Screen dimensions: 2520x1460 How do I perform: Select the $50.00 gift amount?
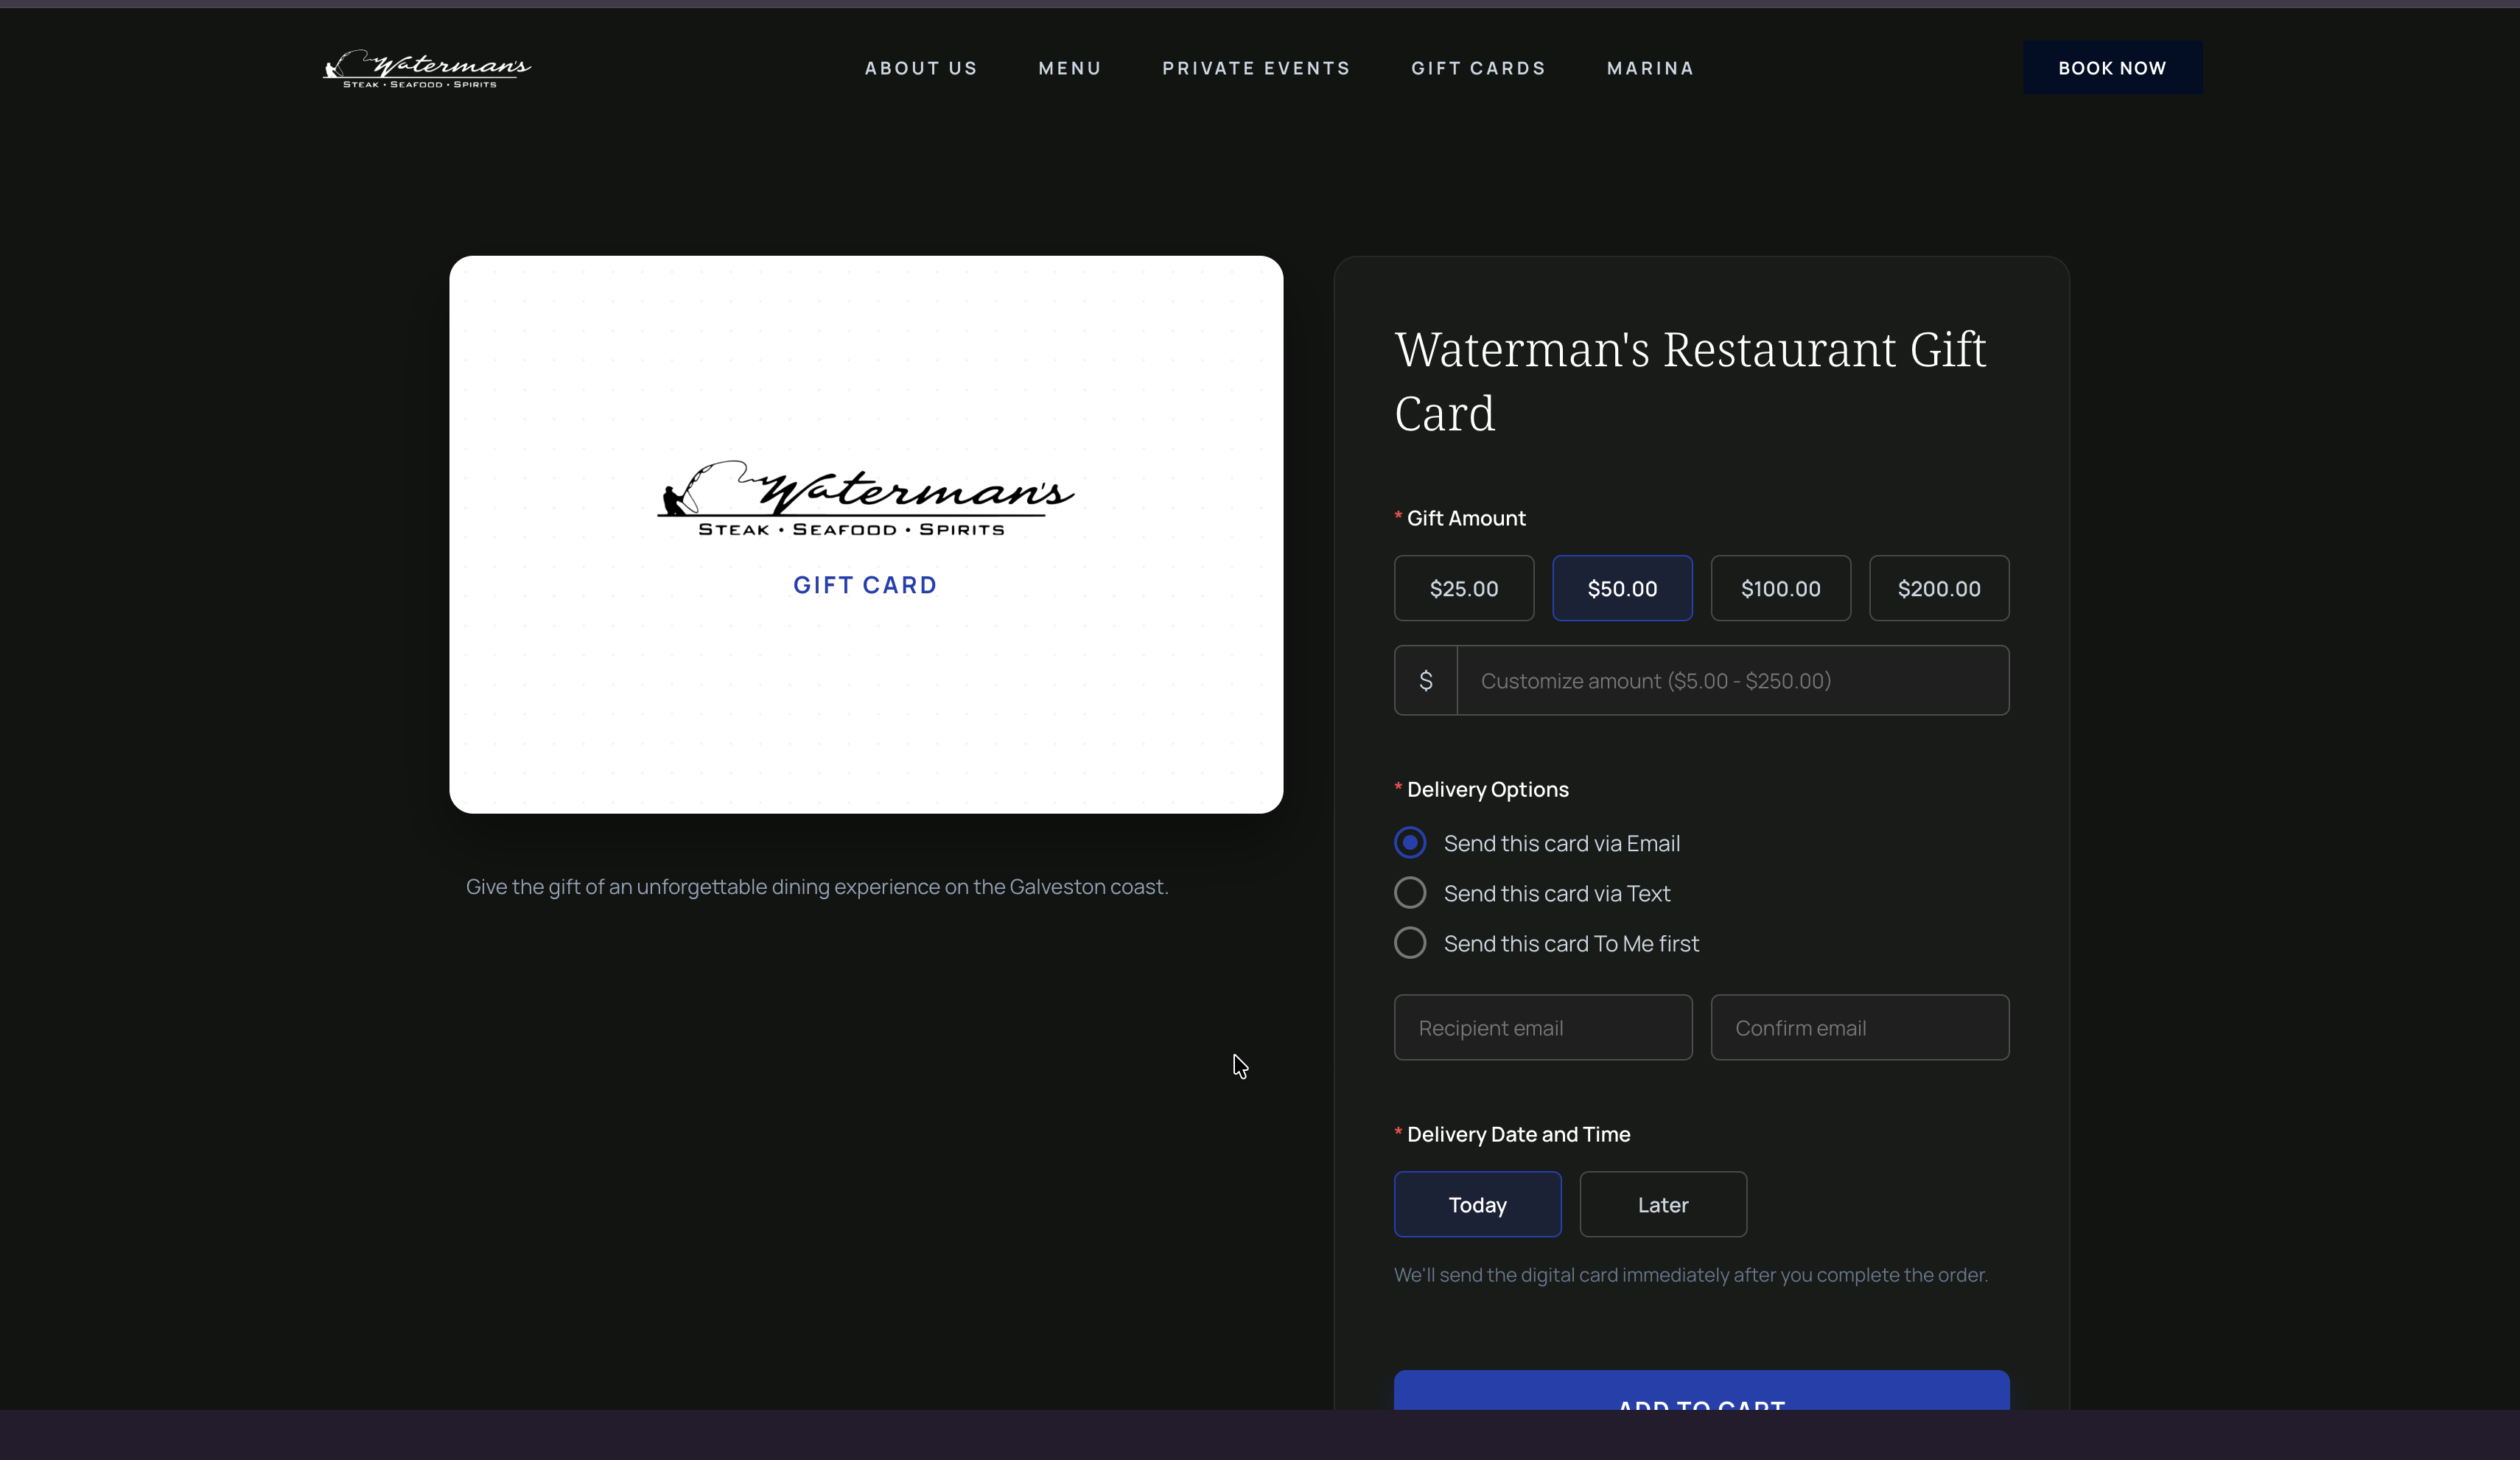click(1622, 588)
